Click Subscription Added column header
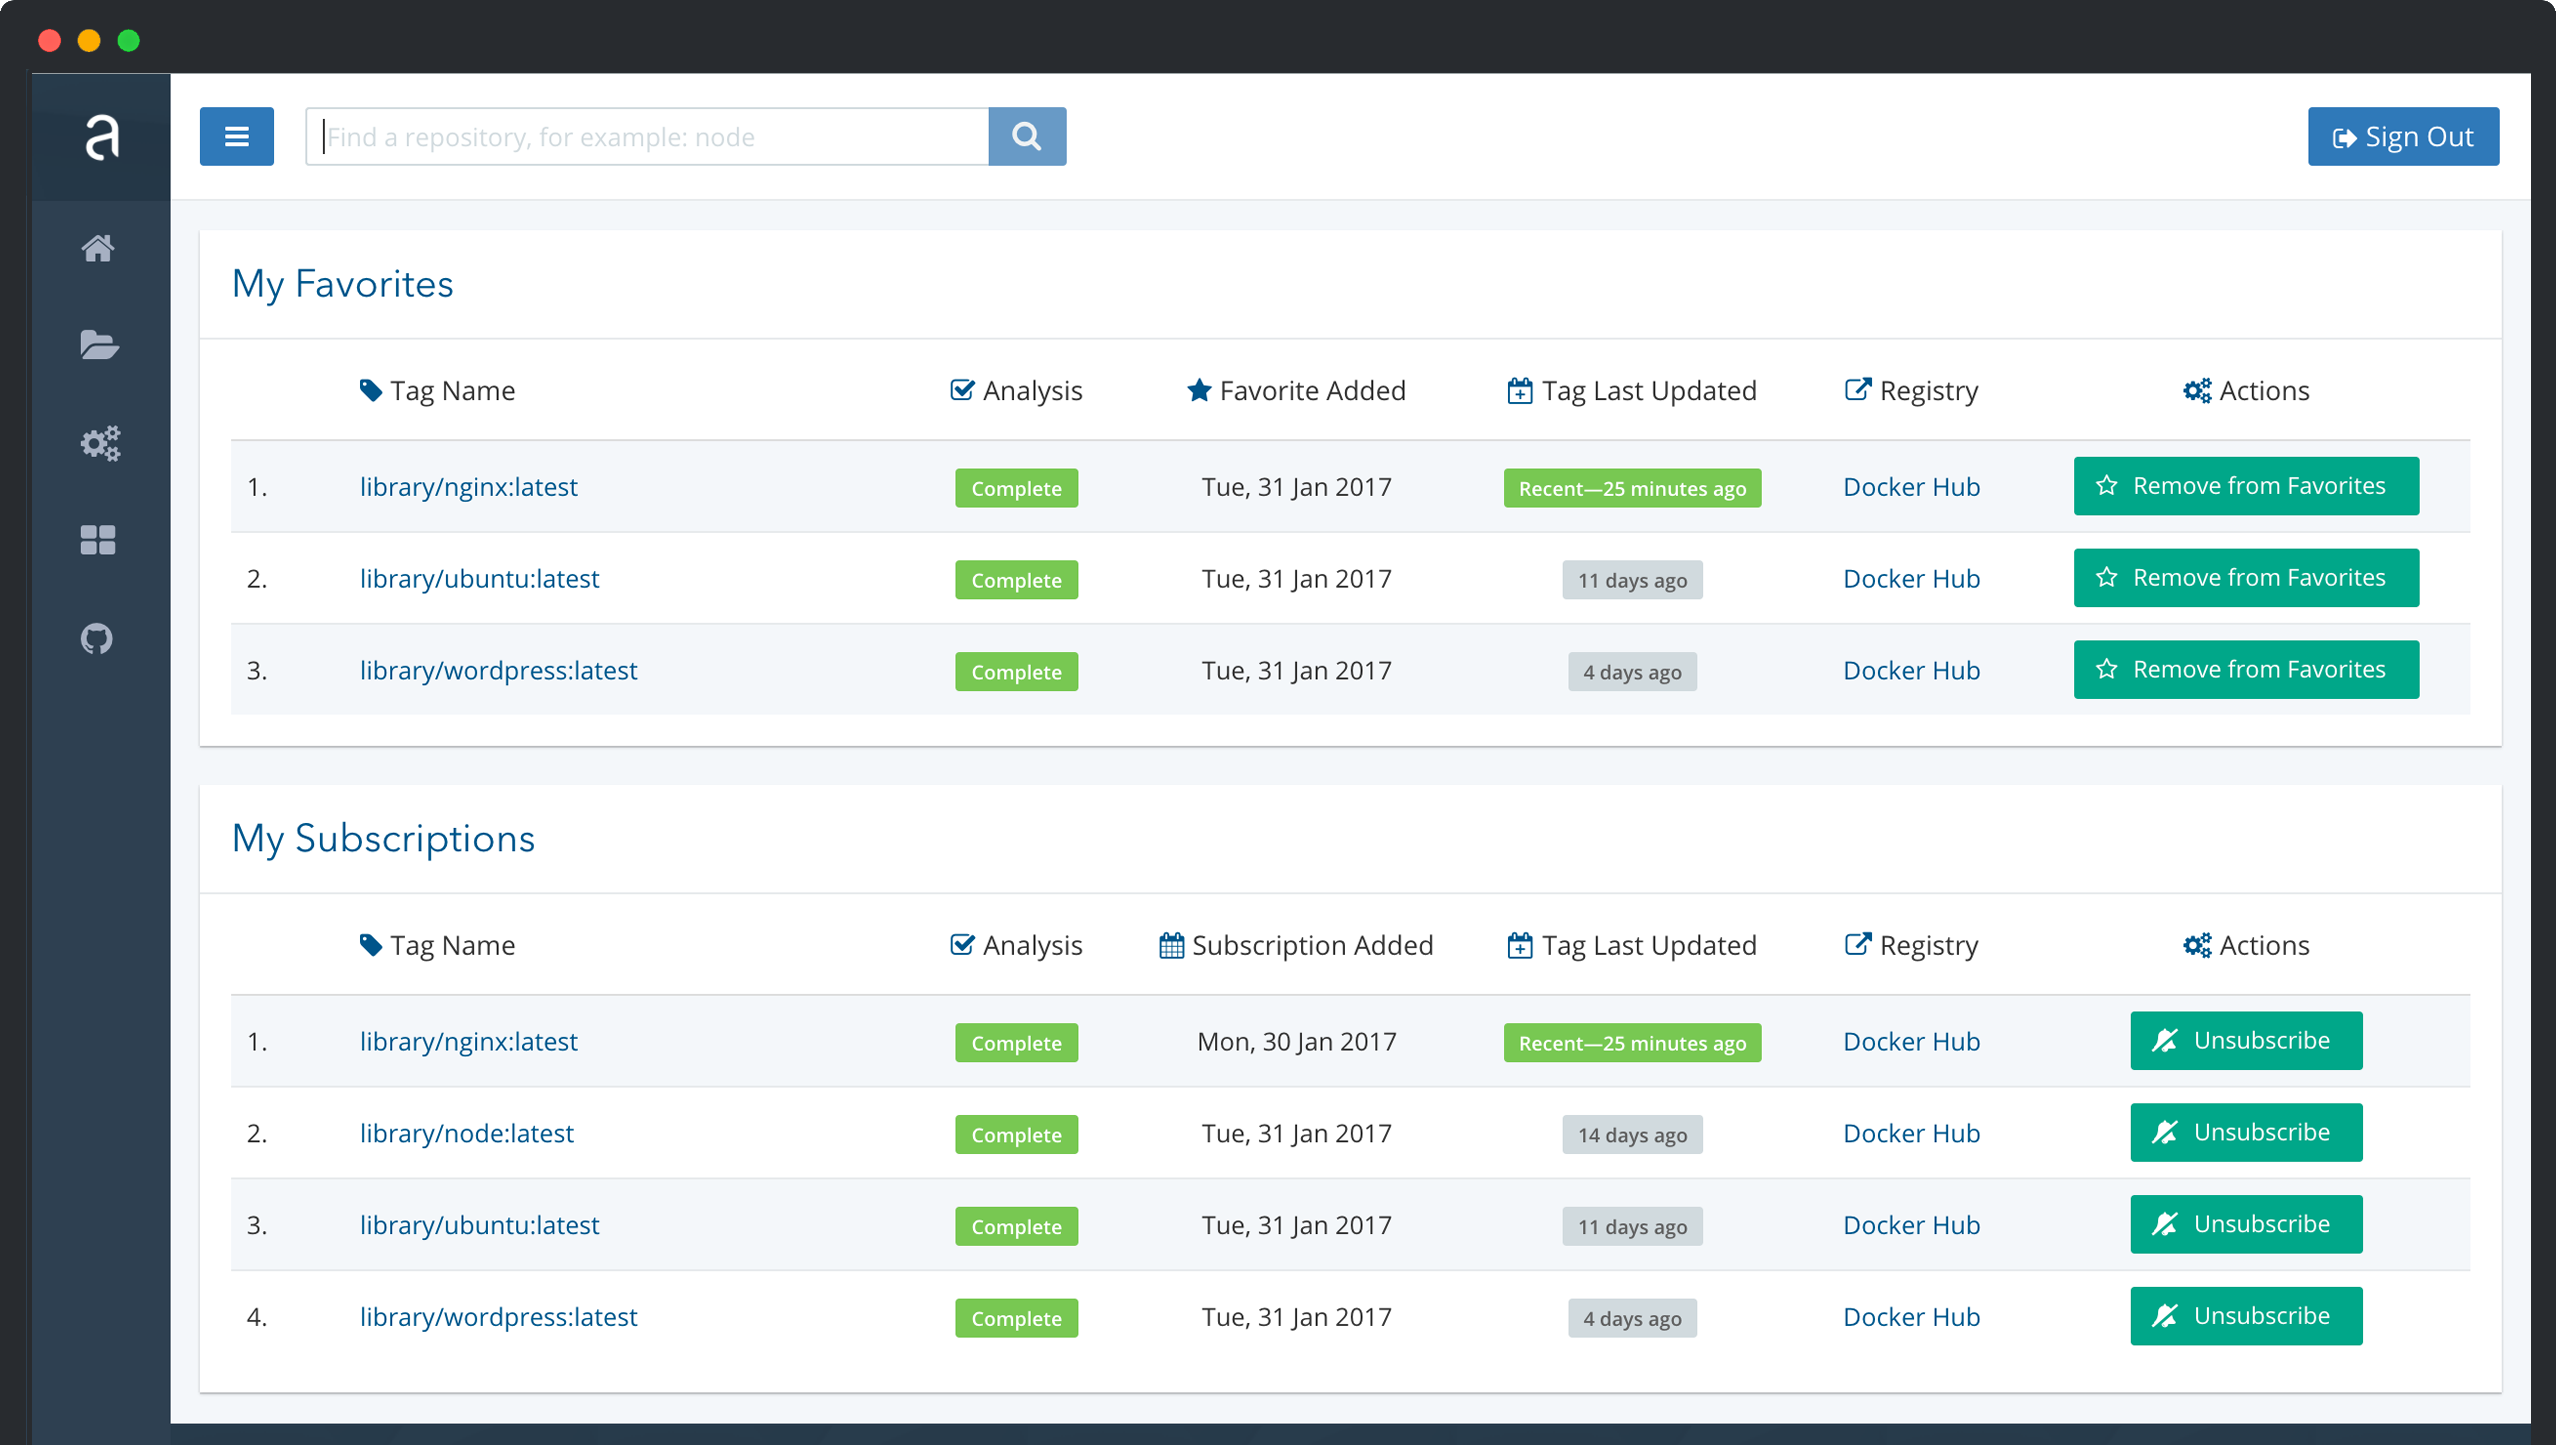 [1296, 945]
